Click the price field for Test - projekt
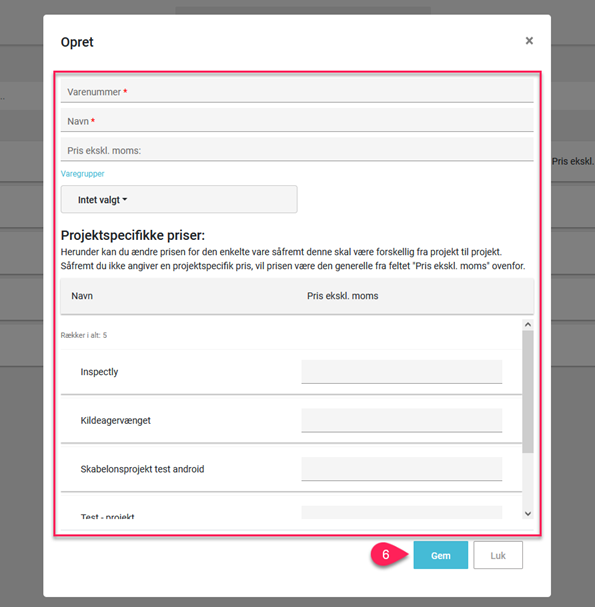Viewport: 595px width, 607px height. (401, 512)
